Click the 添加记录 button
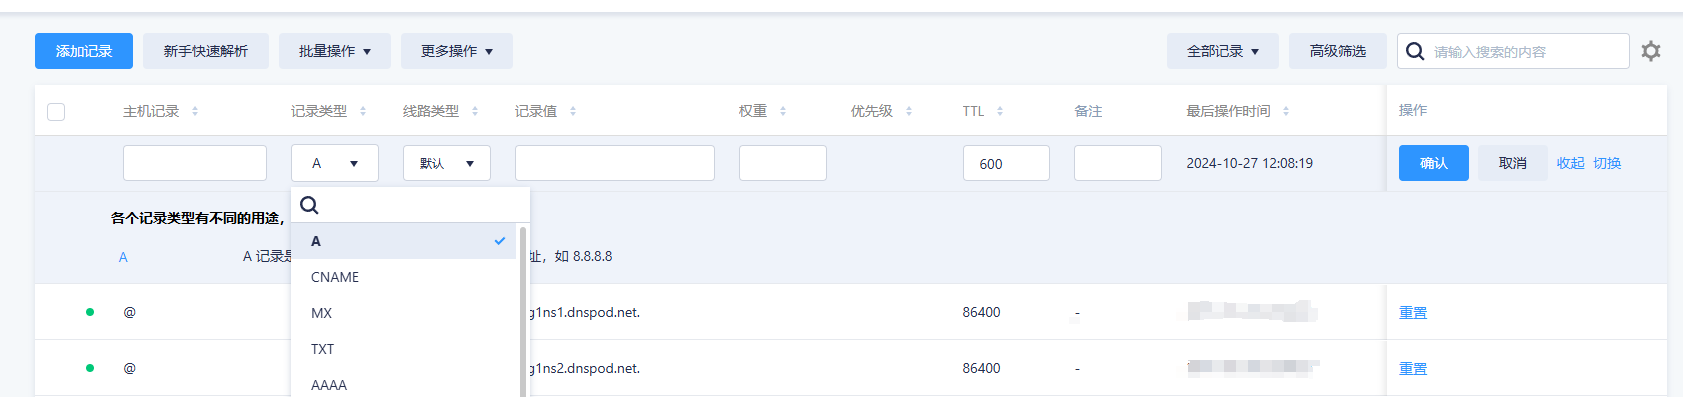Image resolution: width=1683 pixels, height=397 pixels. coord(84,51)
